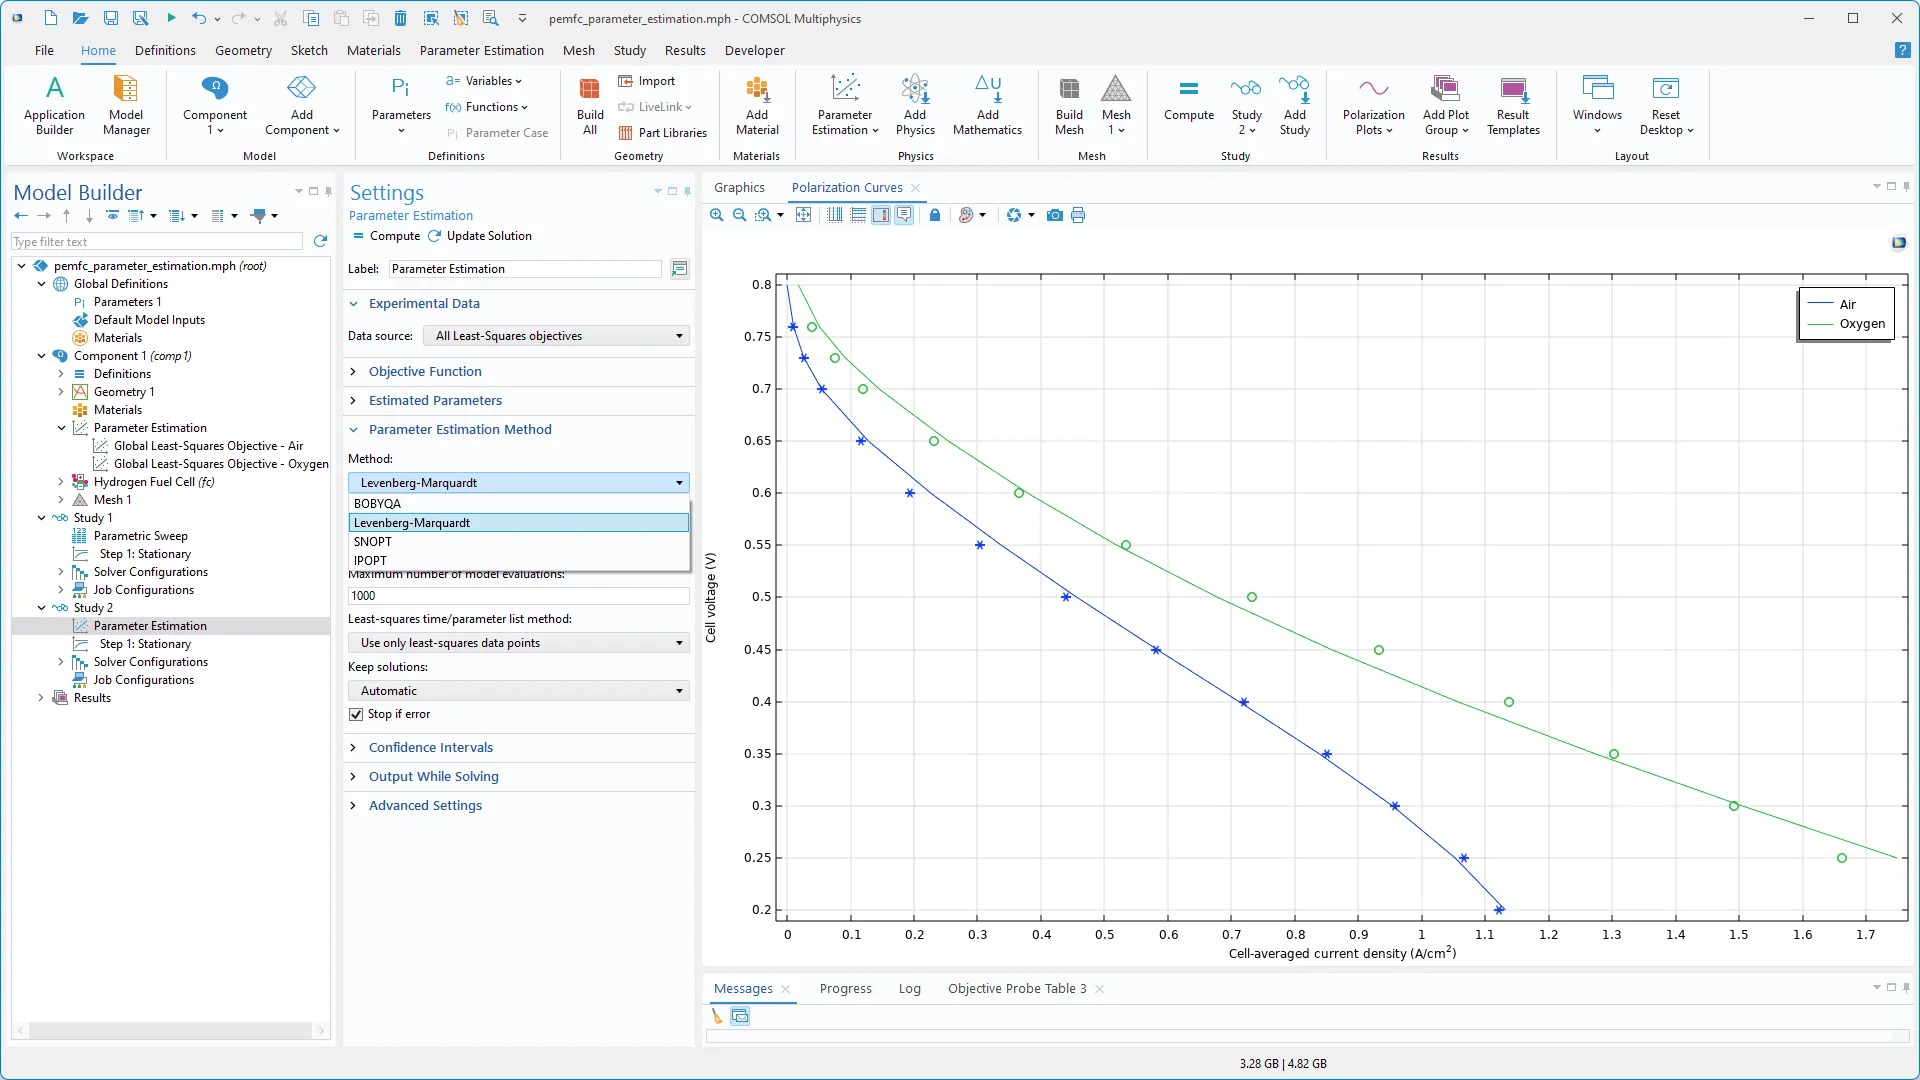This screenshot has height=1080, width=1920.
Task: Click the maximum model evaluations input field
Action: tap(518, 595)
